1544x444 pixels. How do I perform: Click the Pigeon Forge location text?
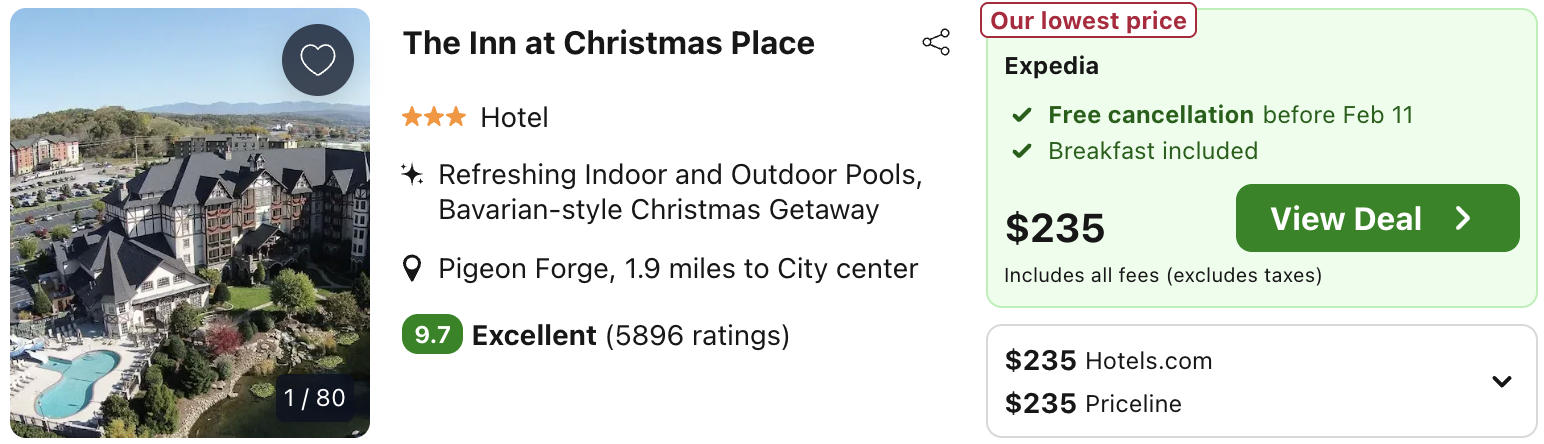pyautogui.click(x=678, y=269)
